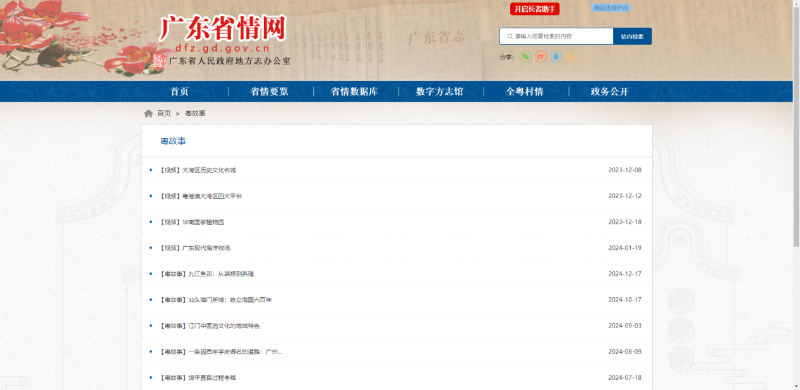Click the 分享 label text

507,57
